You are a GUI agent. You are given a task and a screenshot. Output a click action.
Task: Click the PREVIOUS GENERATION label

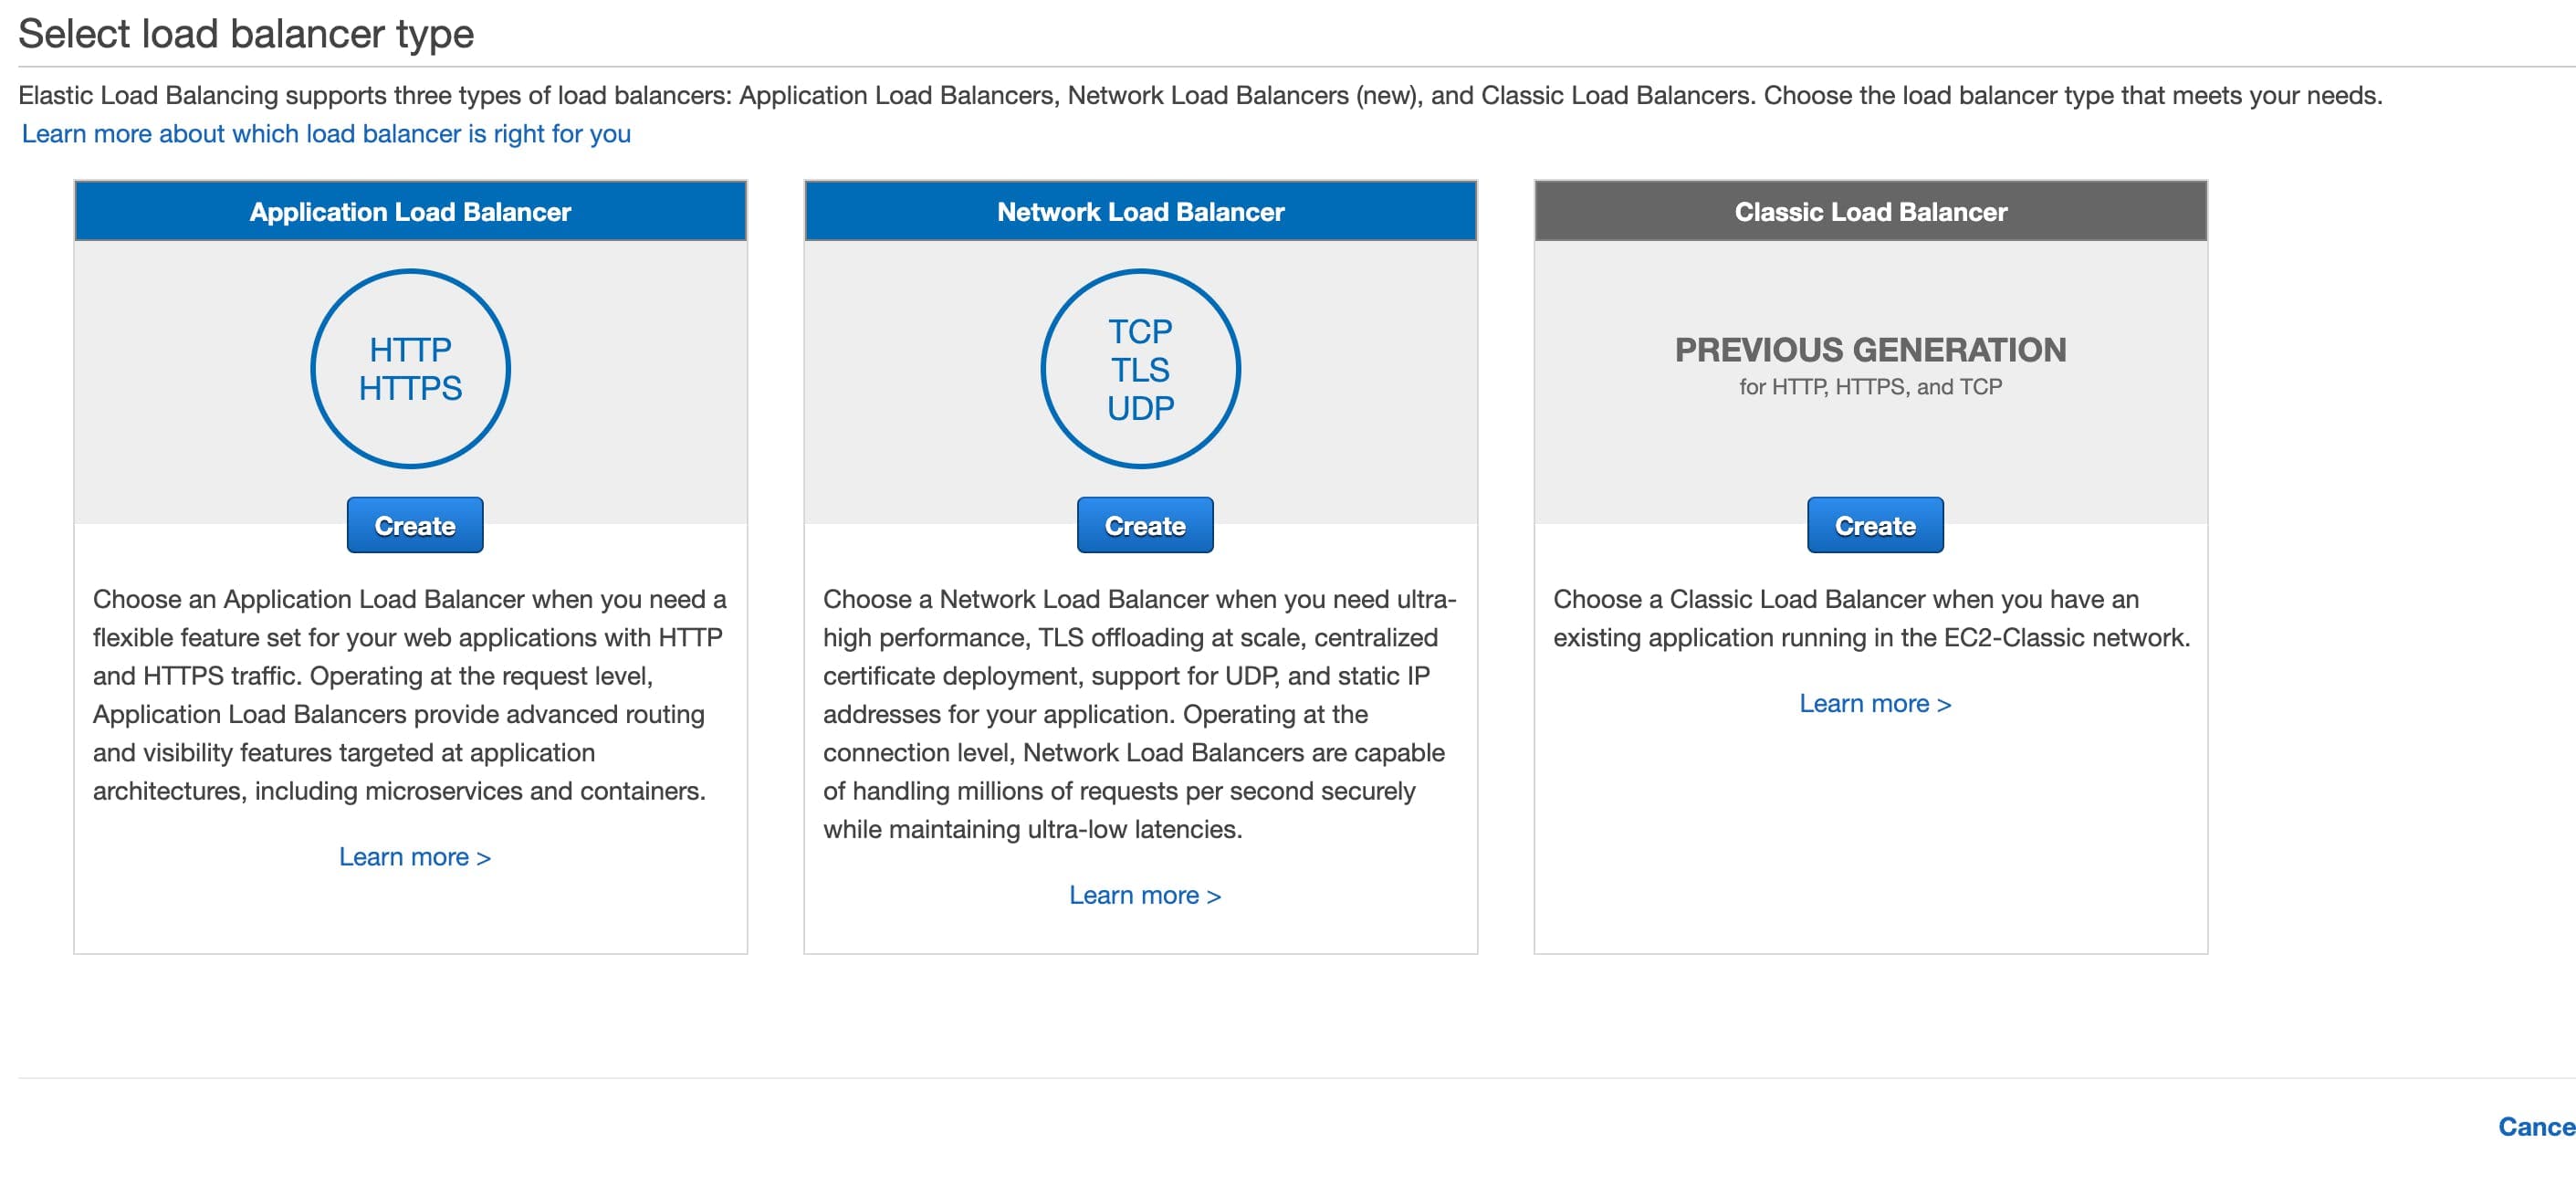click(1871, 350)
